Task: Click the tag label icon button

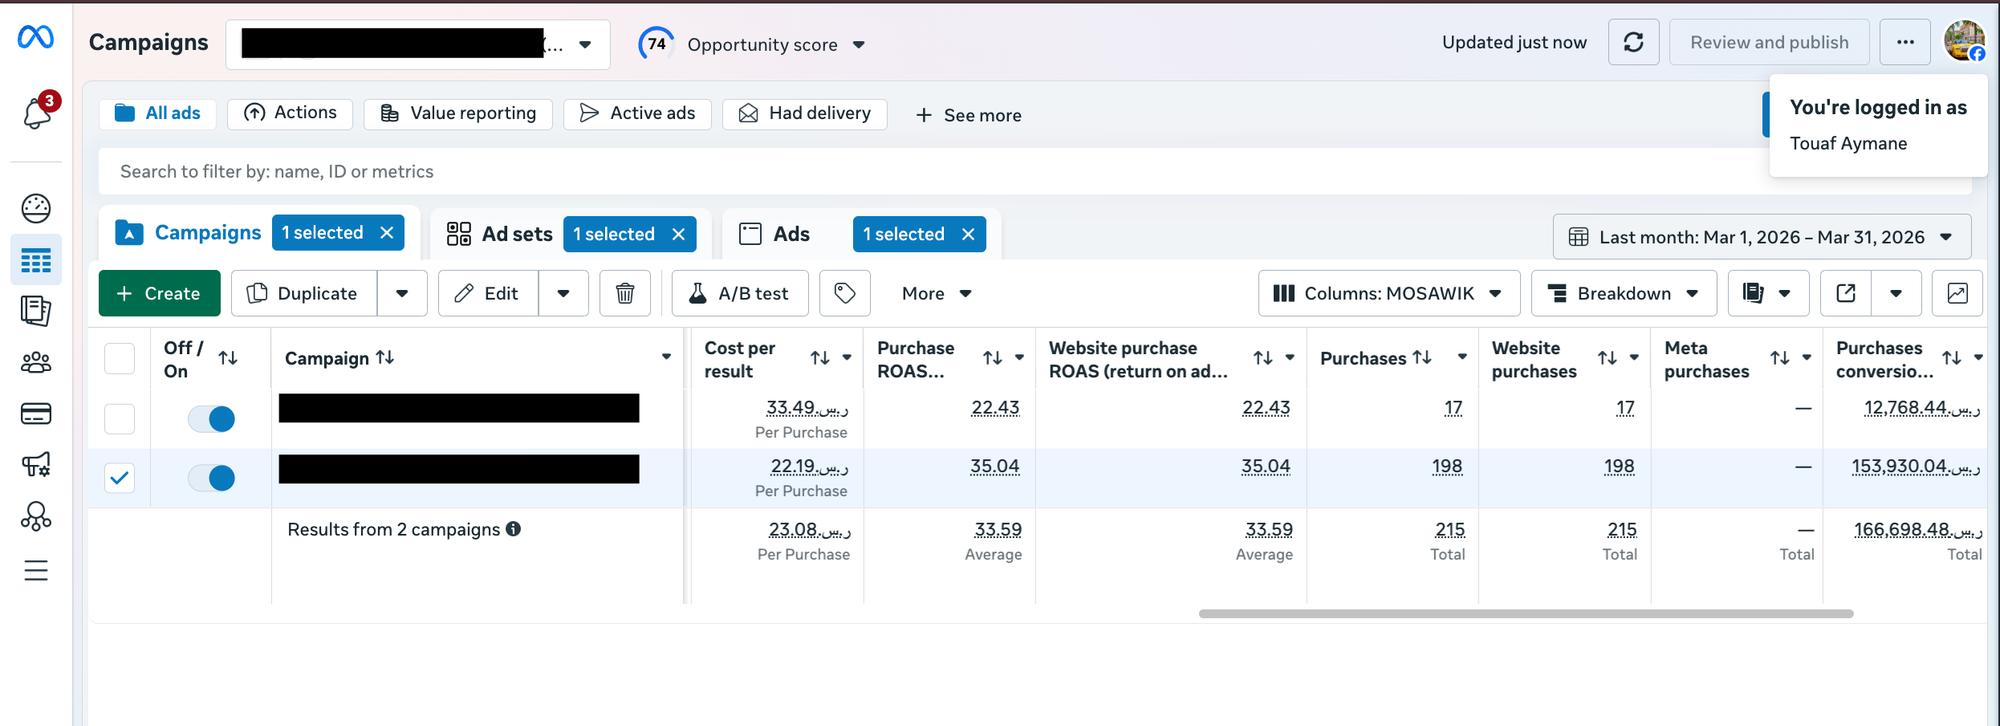Action: click(845, 293)
